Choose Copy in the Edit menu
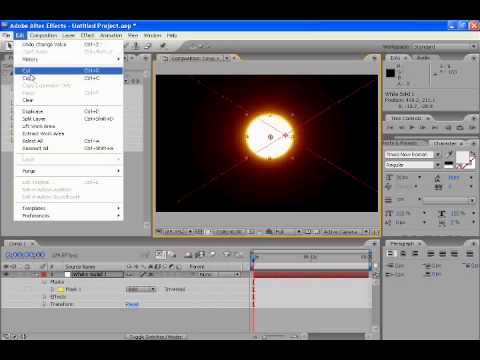480x360 pixels. [x=68, y=78]
